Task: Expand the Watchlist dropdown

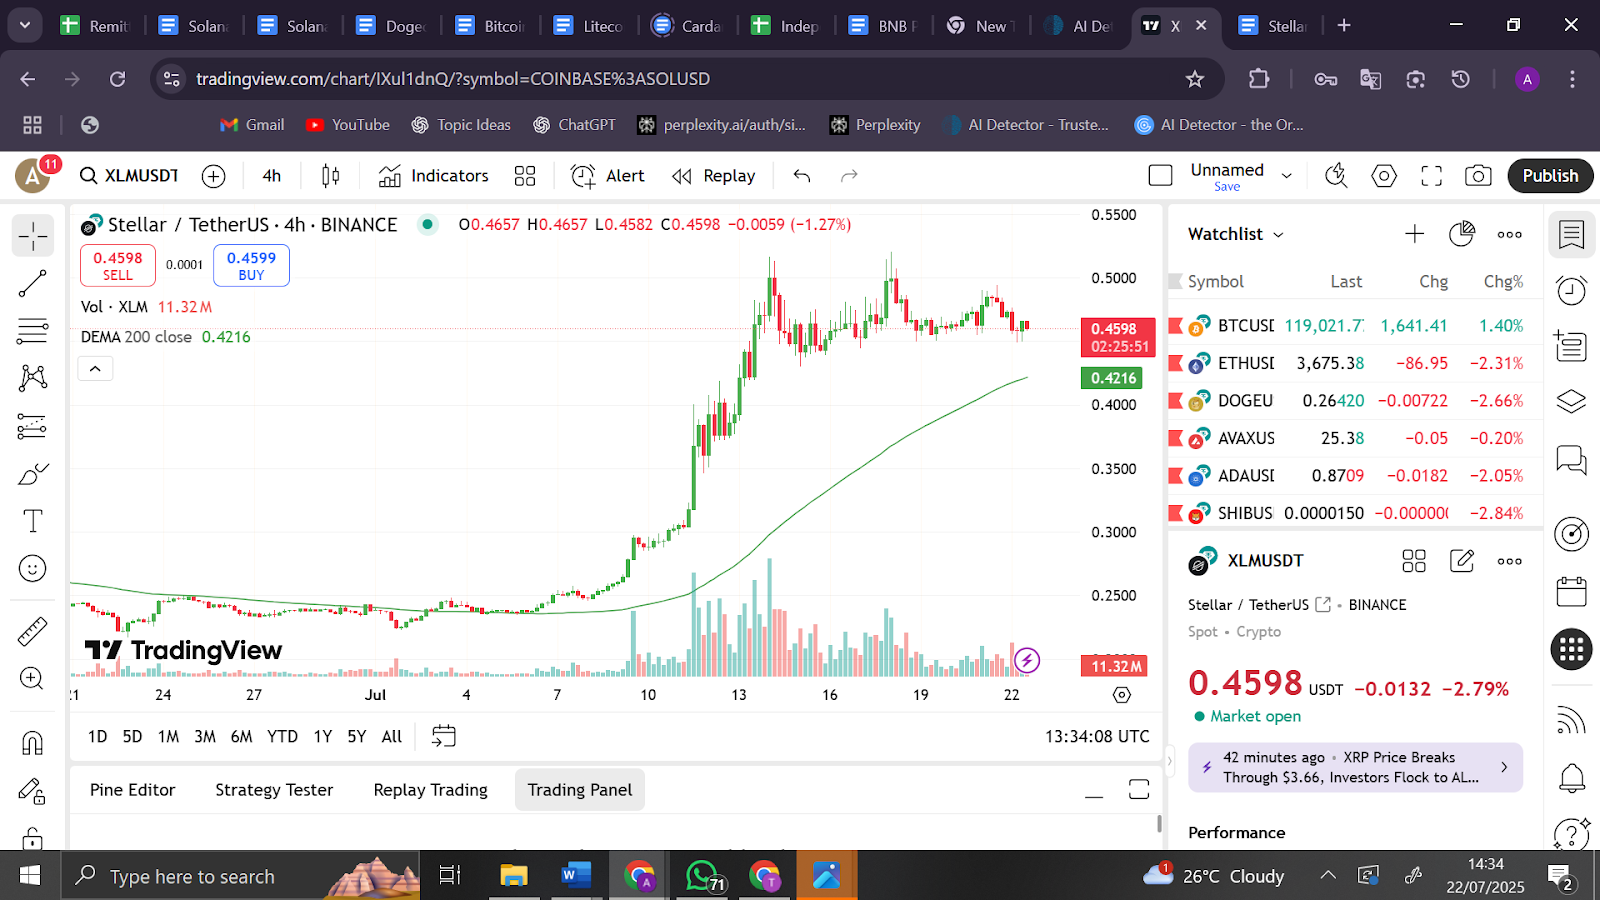Action: click(x=1235, y=234)
